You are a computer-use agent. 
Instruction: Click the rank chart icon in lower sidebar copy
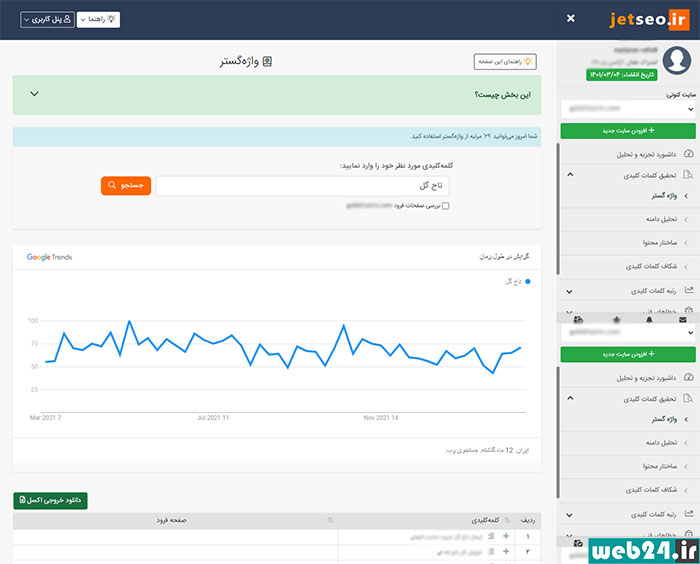tap(688, 514)
